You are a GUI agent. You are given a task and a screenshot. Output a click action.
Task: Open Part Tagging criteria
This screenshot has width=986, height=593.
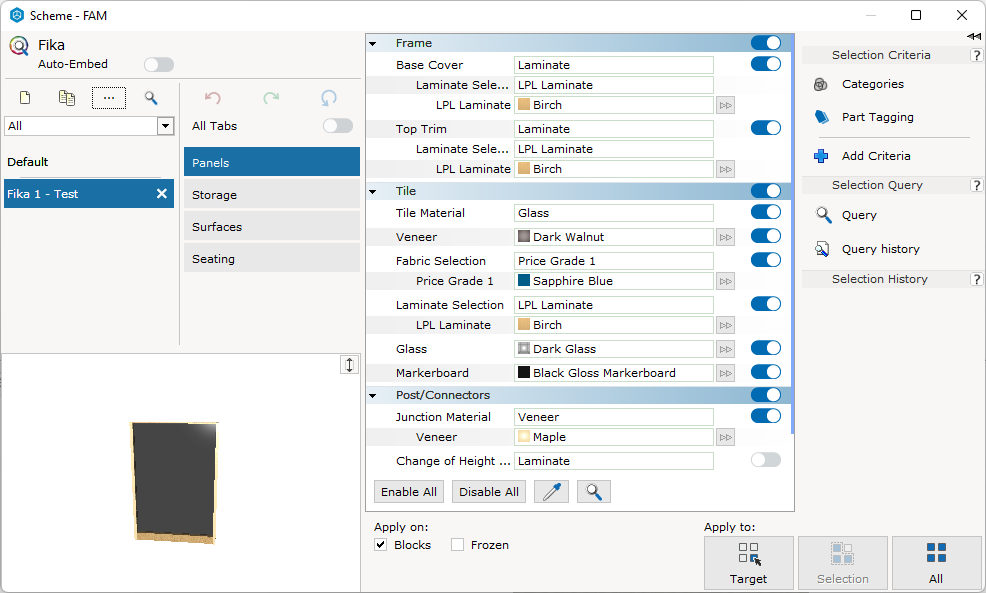tap(877, 117)
